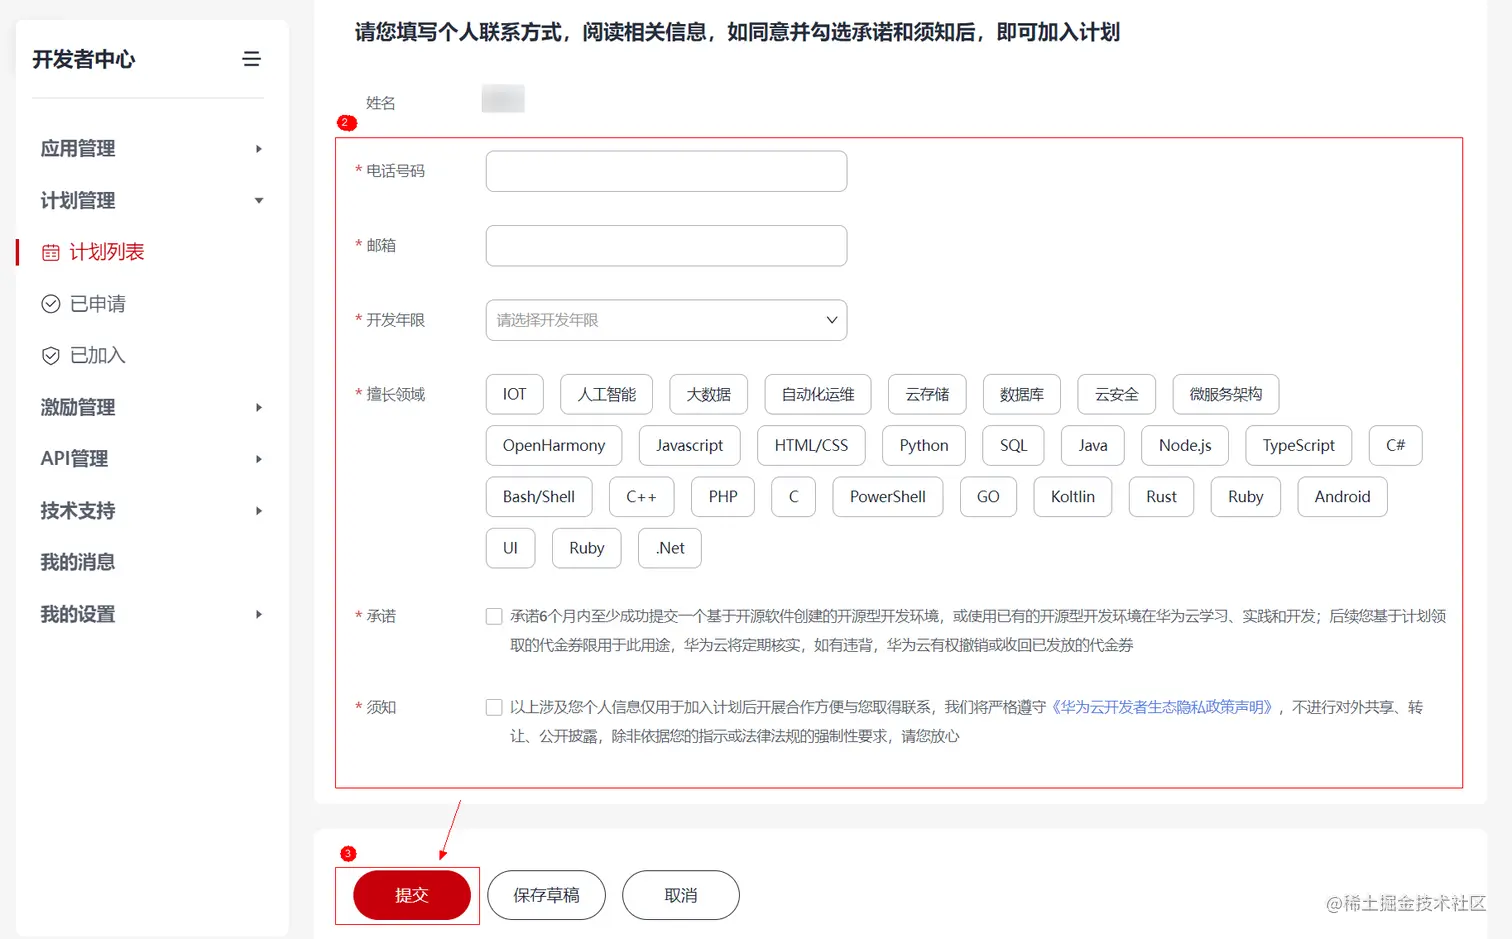This screenshot has width=1512, height=939.
Task: Toggle the IOT skill tag
Action: pos(515,394)
